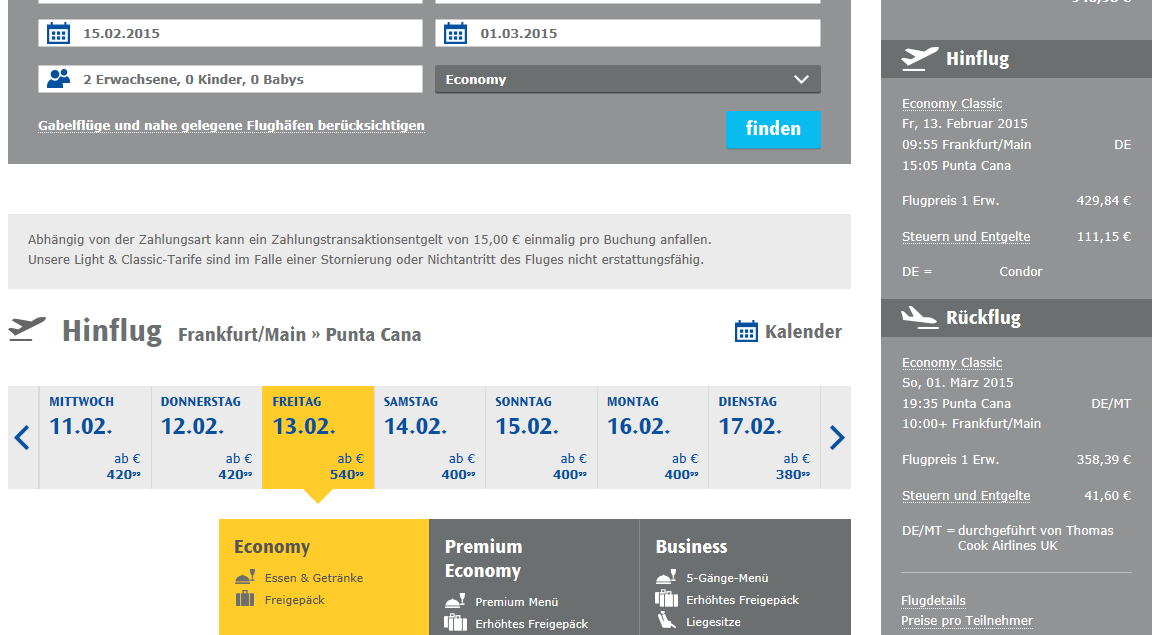Open the Economy class dropdown

[x=627, y=80]
